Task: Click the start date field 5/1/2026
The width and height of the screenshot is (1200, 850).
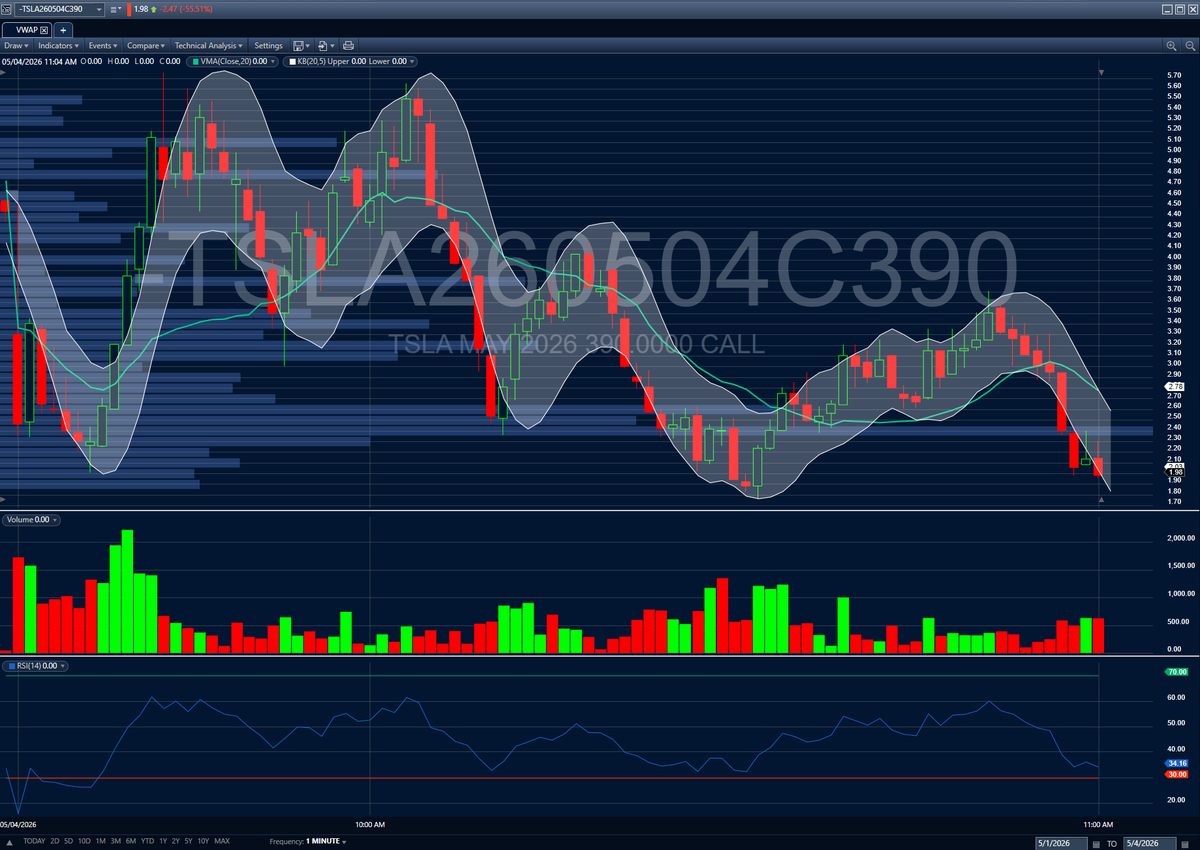Action: pyautogui.click(x=1063, y=842)
